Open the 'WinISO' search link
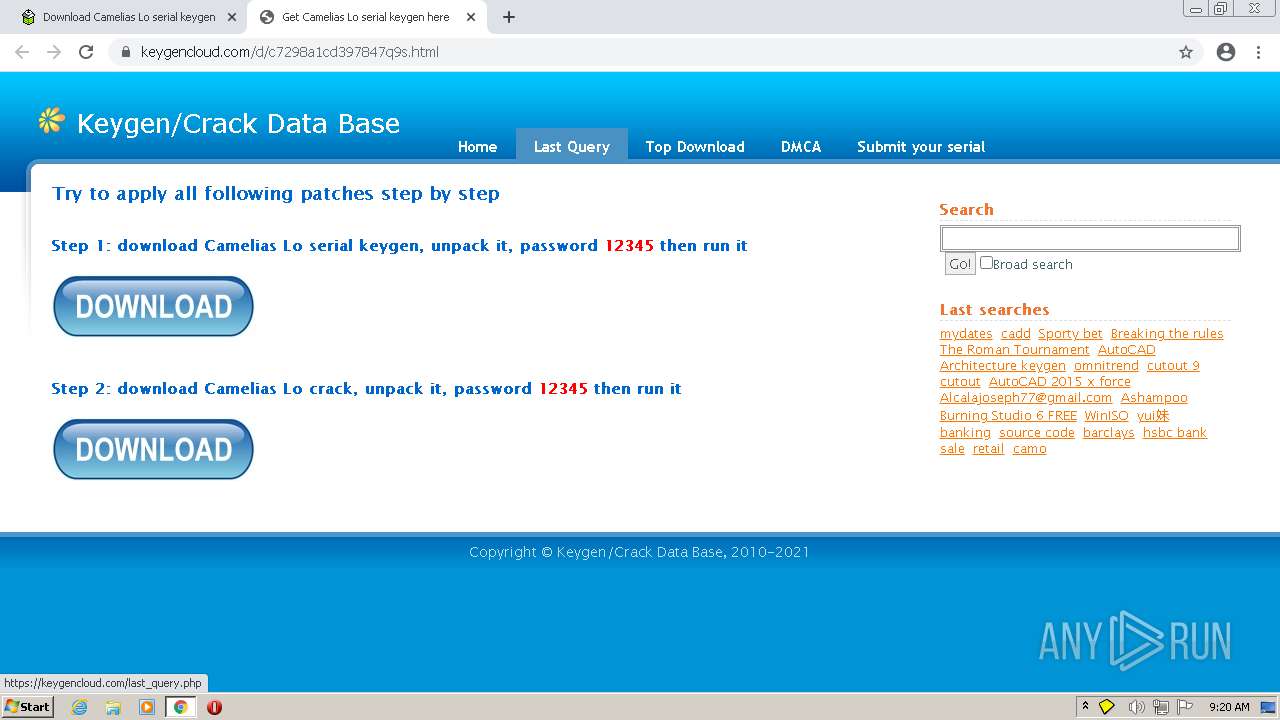The width and height of the screenshot is (1280, 720). coord(1106,416)
